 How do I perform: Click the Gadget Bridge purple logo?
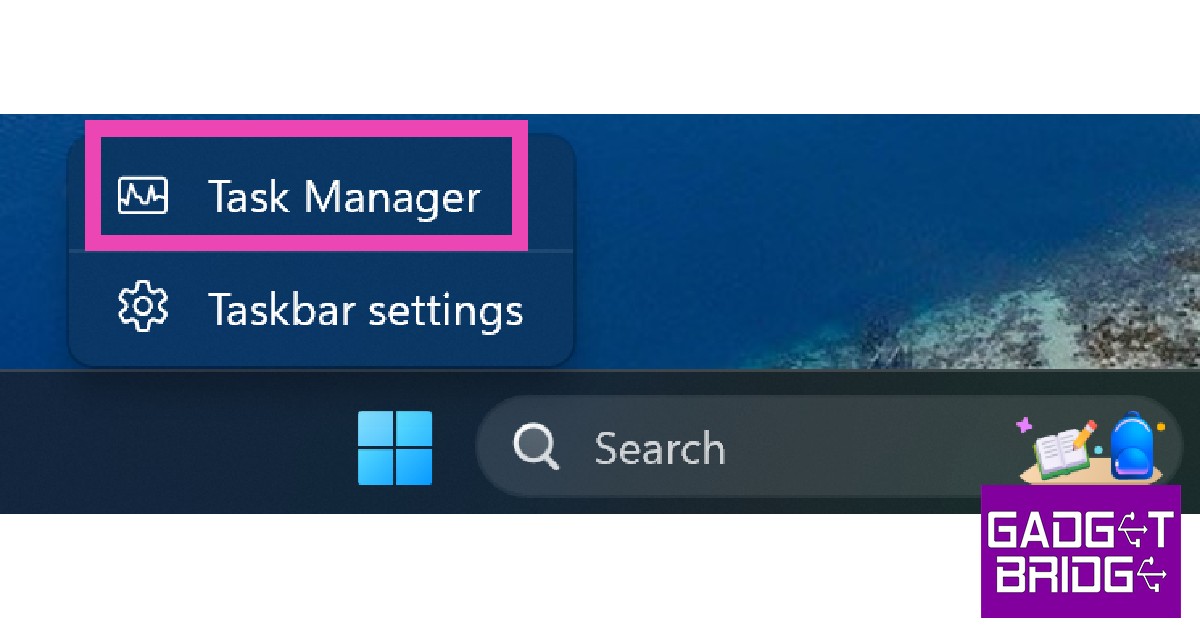click(1081, 551)
